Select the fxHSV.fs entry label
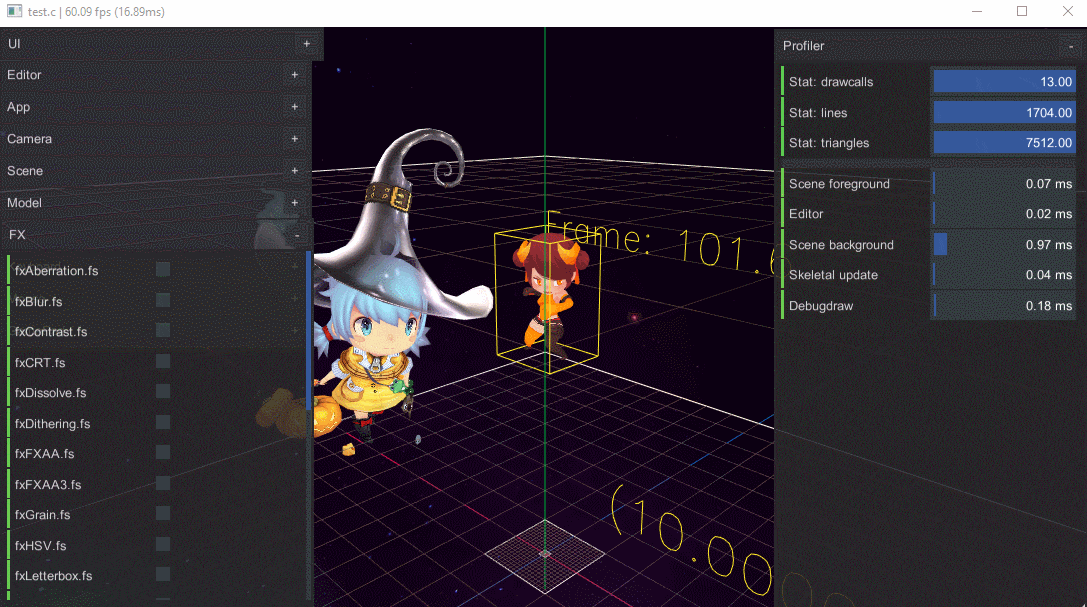 (x=41, y=546)
